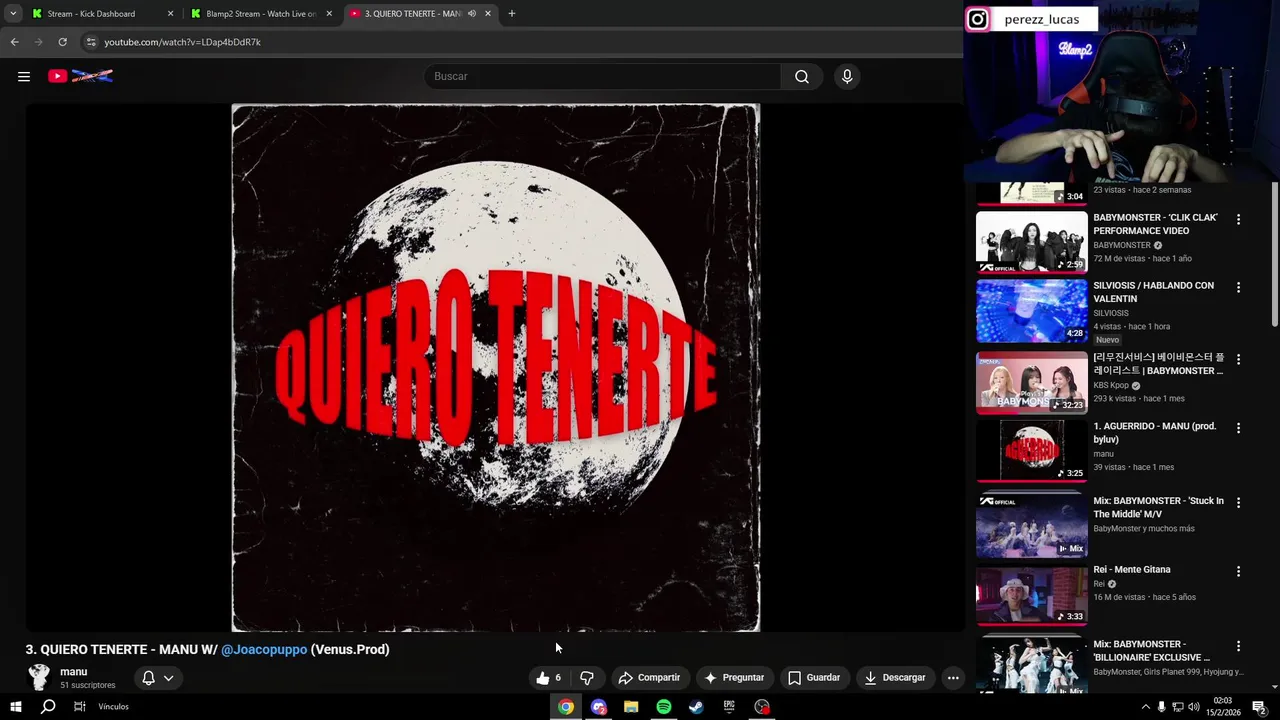Image resolution: width=1280 pixels, height=720 pixels.
Task: Open SILVIOSIS / HABLANDO CON VALENTIN title
Action: 1153,292
